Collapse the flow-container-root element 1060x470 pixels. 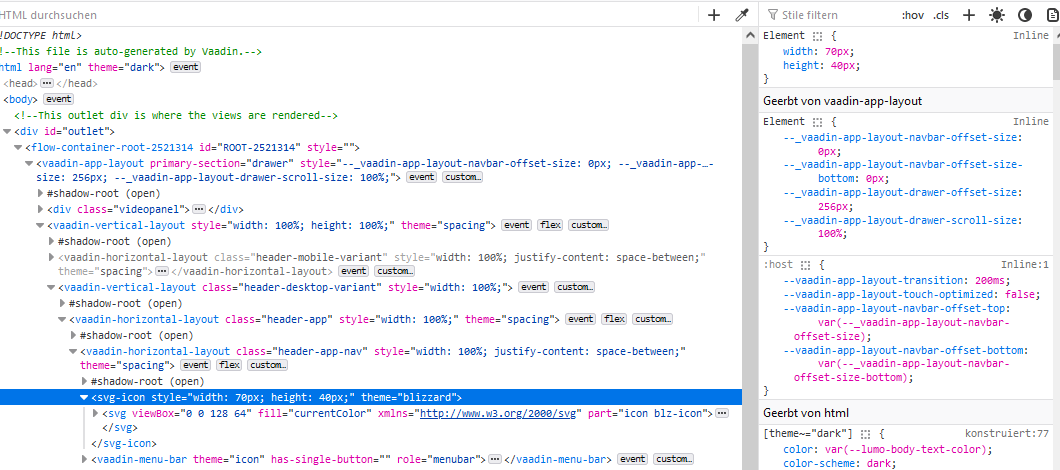(x=18, y=147)
